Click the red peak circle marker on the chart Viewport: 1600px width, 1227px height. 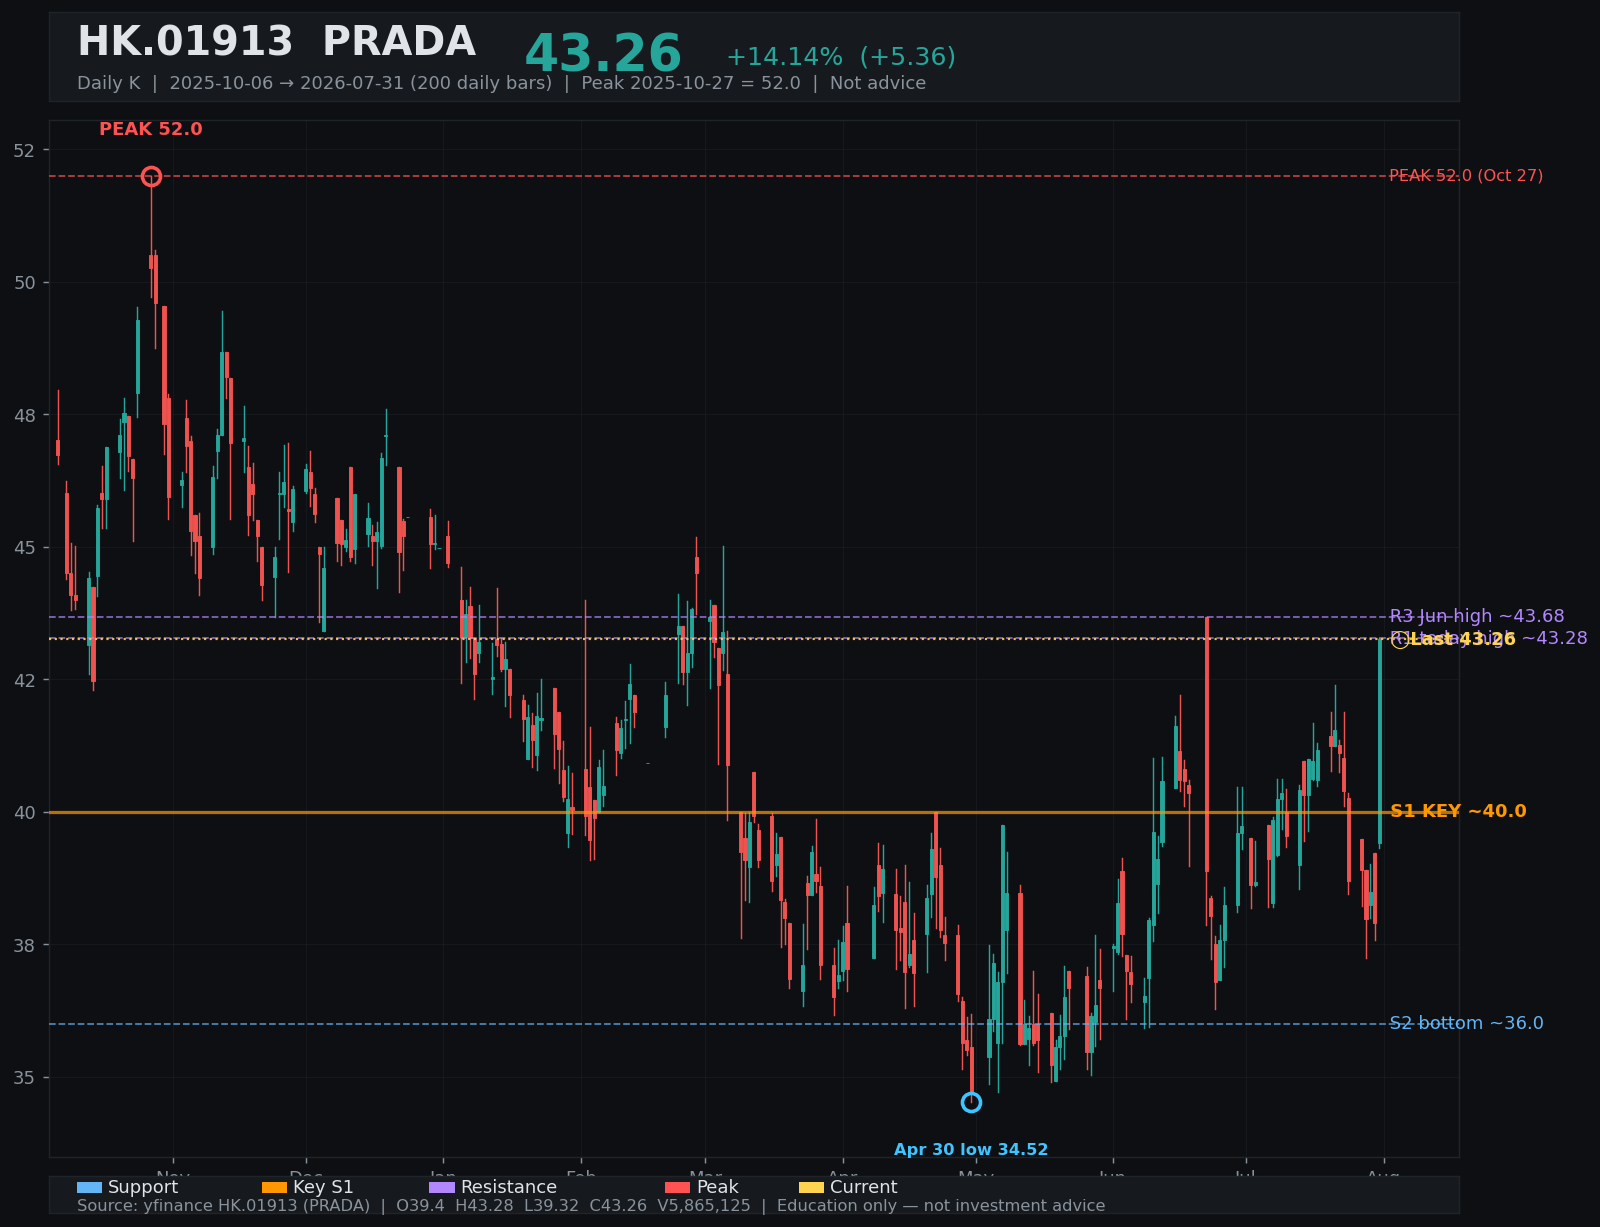tap(151, 177)
